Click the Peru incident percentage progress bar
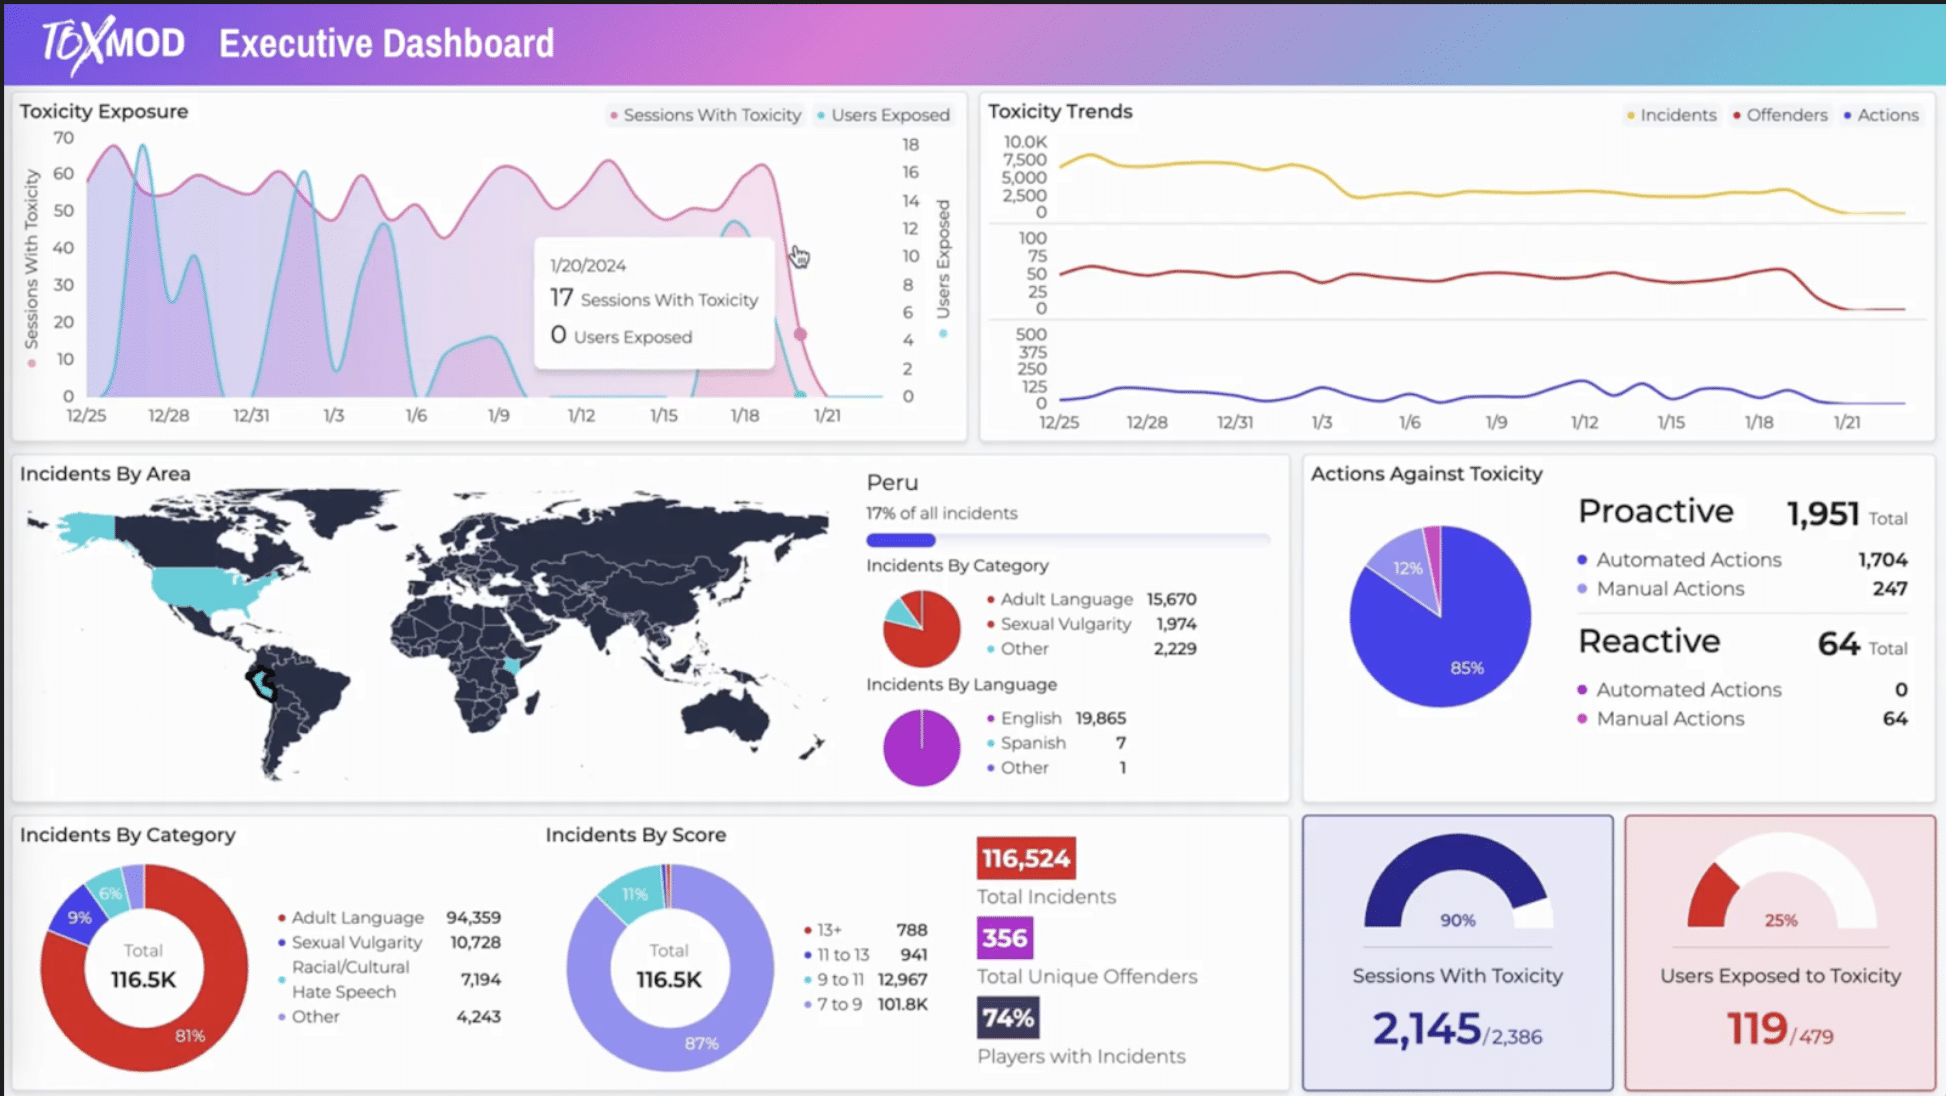This screenshot has height=1096, width=1946. [1068, 540]
